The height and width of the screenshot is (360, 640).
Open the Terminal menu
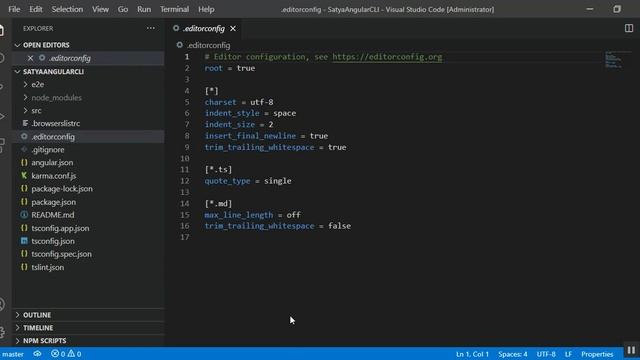[174, 9]
